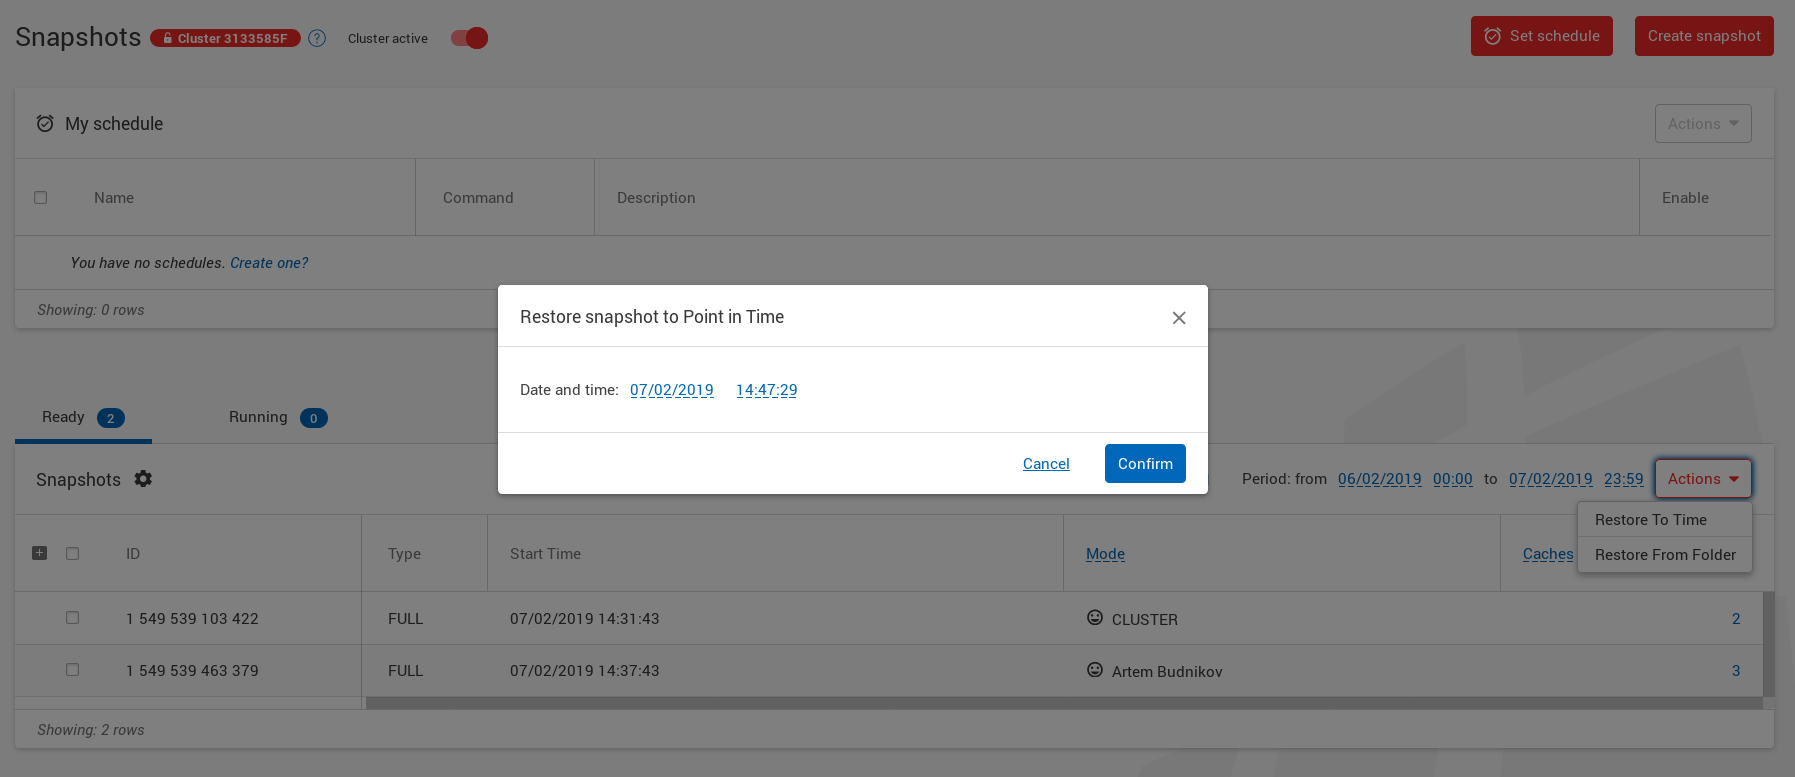Open the My schedule Actions dropdown
Viewport: 1795px width, 777px height.
tap(1703, 124)
